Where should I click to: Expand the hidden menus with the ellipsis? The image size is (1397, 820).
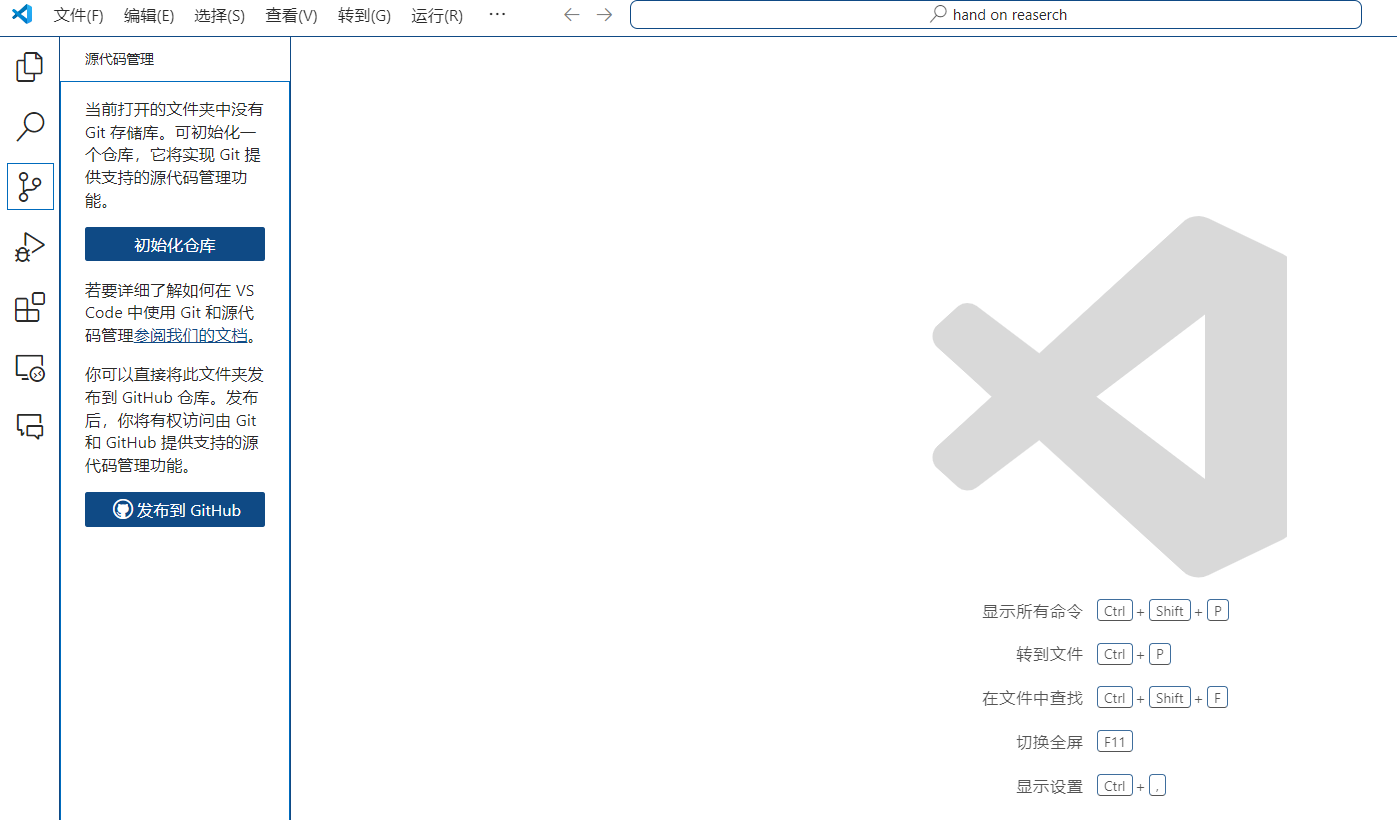pyautogui.click(x=497, y=15)
